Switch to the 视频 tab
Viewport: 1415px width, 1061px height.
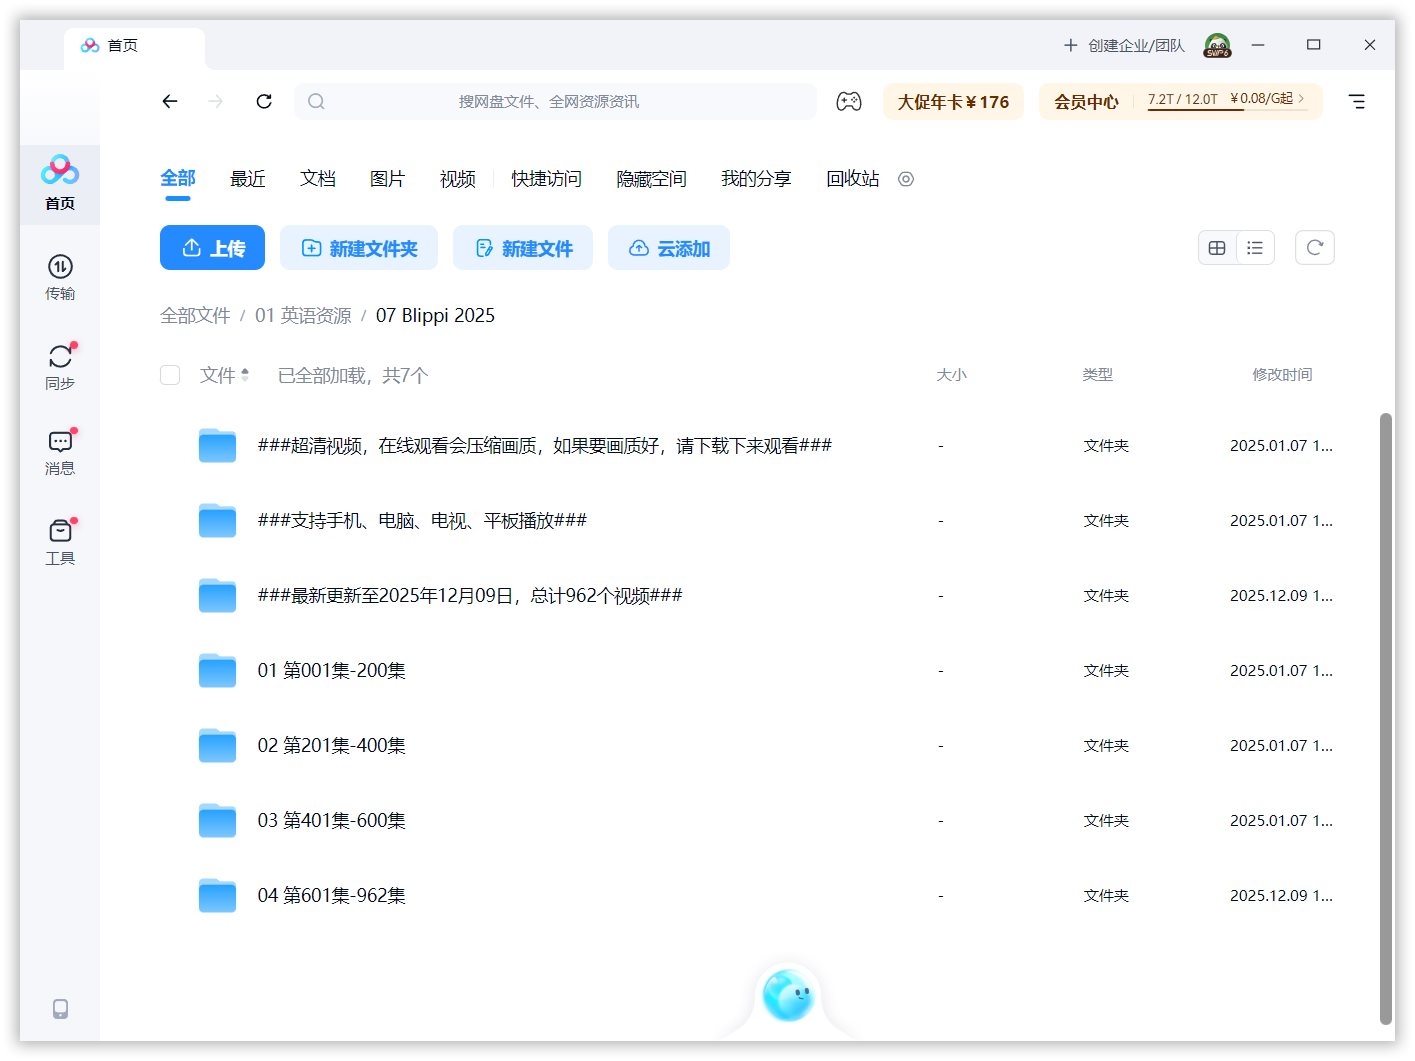click(x=456, y=179)
